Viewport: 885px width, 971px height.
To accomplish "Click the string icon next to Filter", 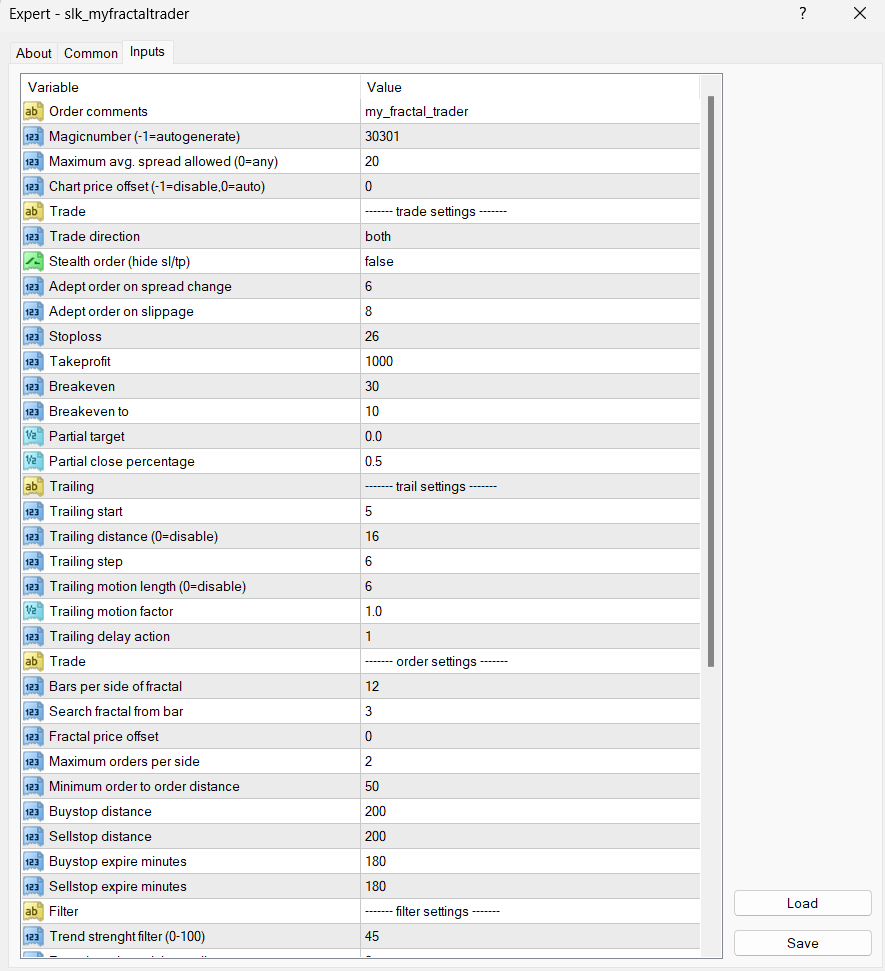I will point(33,912).
